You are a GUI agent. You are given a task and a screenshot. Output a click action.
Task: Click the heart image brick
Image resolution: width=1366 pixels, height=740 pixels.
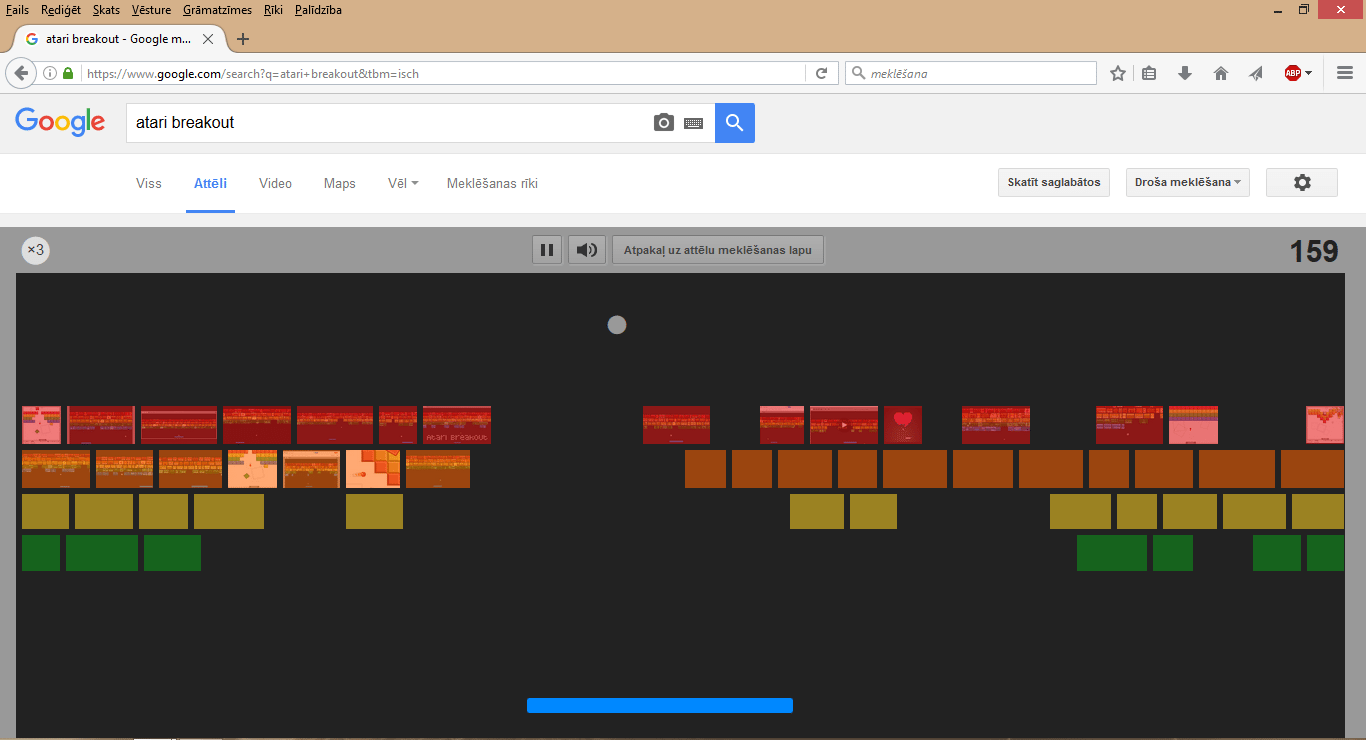point(903,425)
